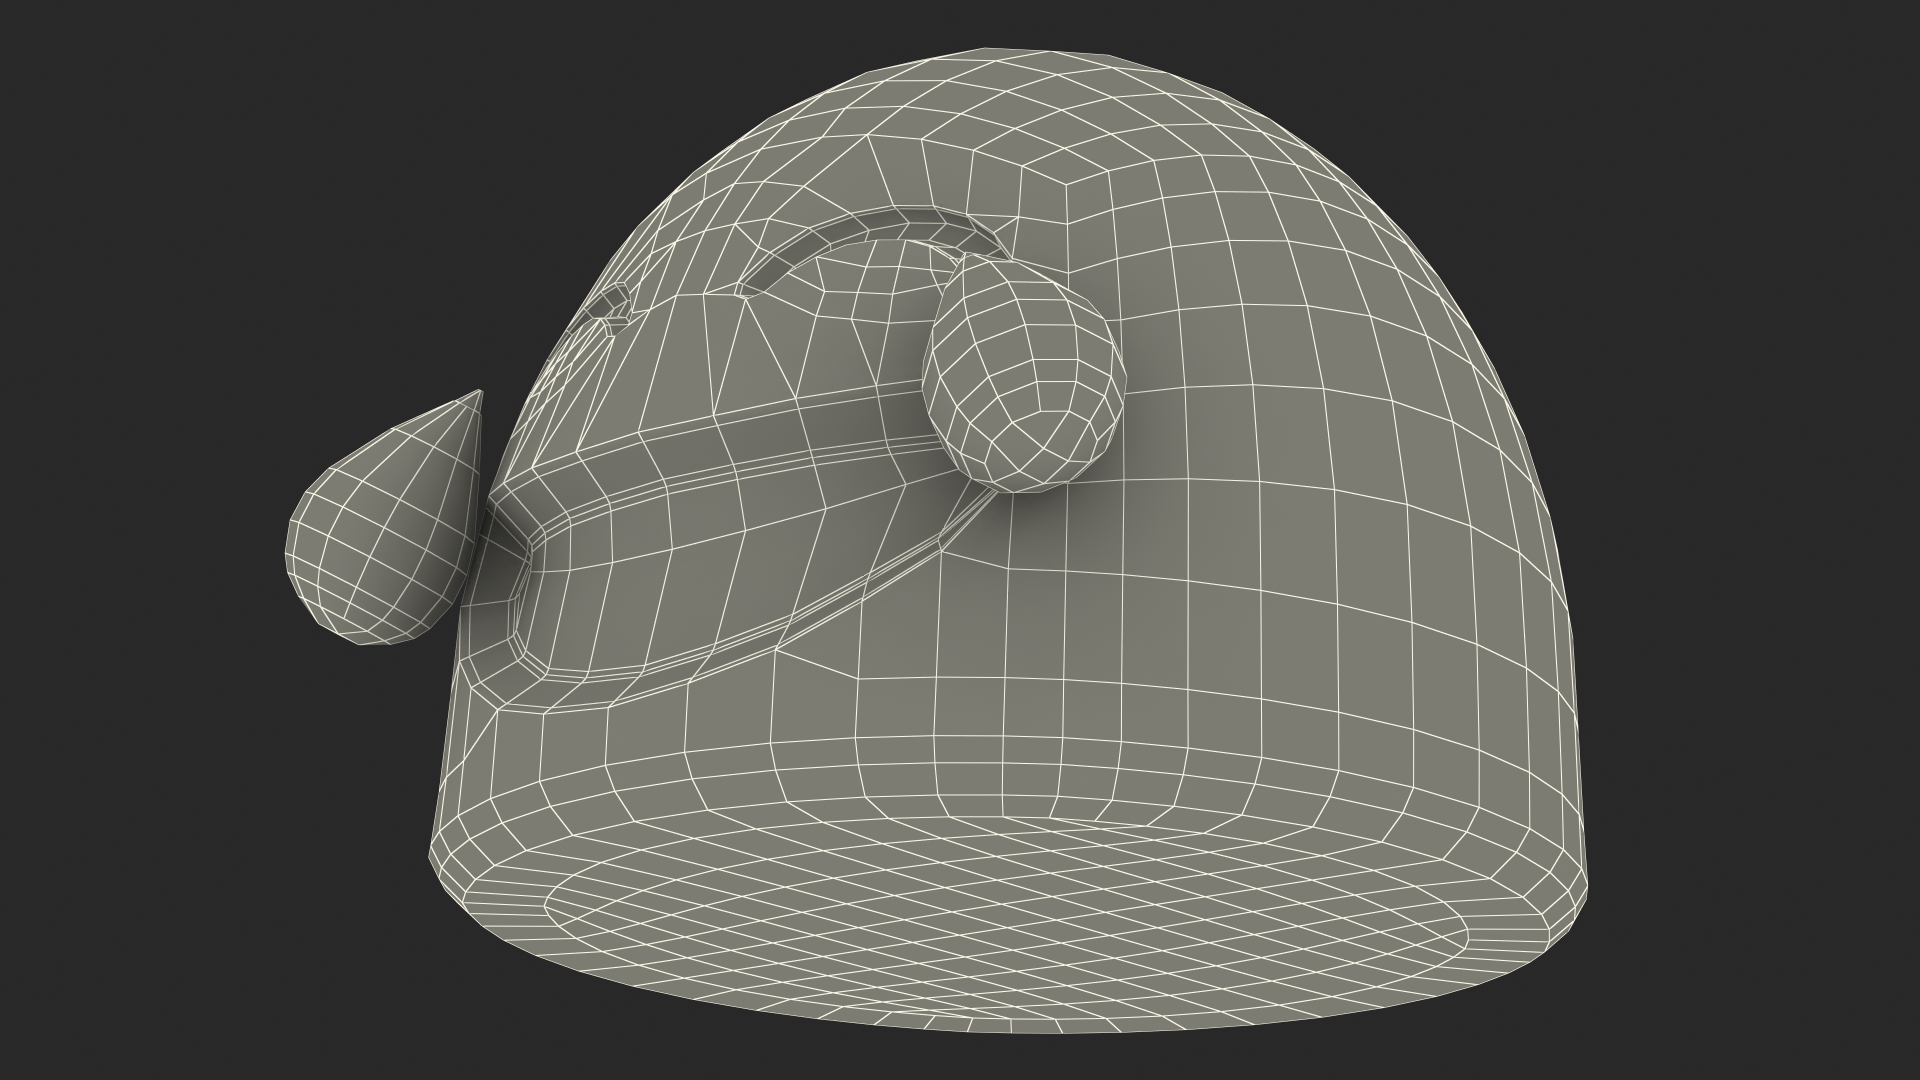The height and width of the screenshot is (1080, 1920).
Task: Click the pointed tip of the left cone
Action: click(x=479, y=395)
